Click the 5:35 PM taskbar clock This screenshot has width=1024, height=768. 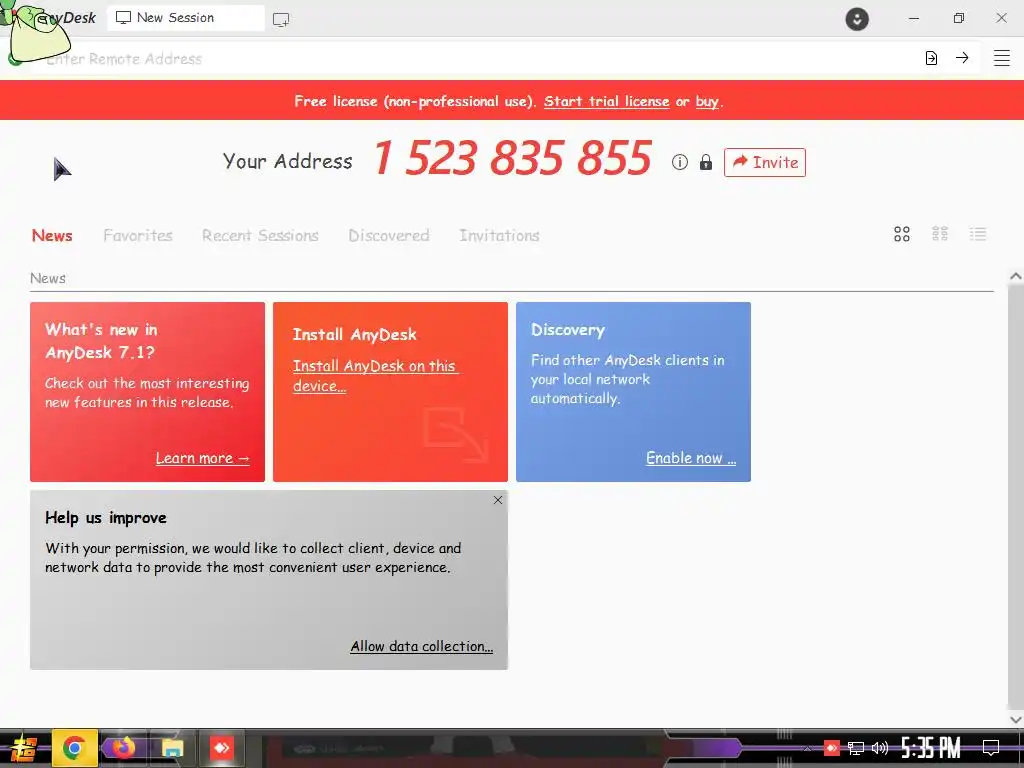[931, 748]
